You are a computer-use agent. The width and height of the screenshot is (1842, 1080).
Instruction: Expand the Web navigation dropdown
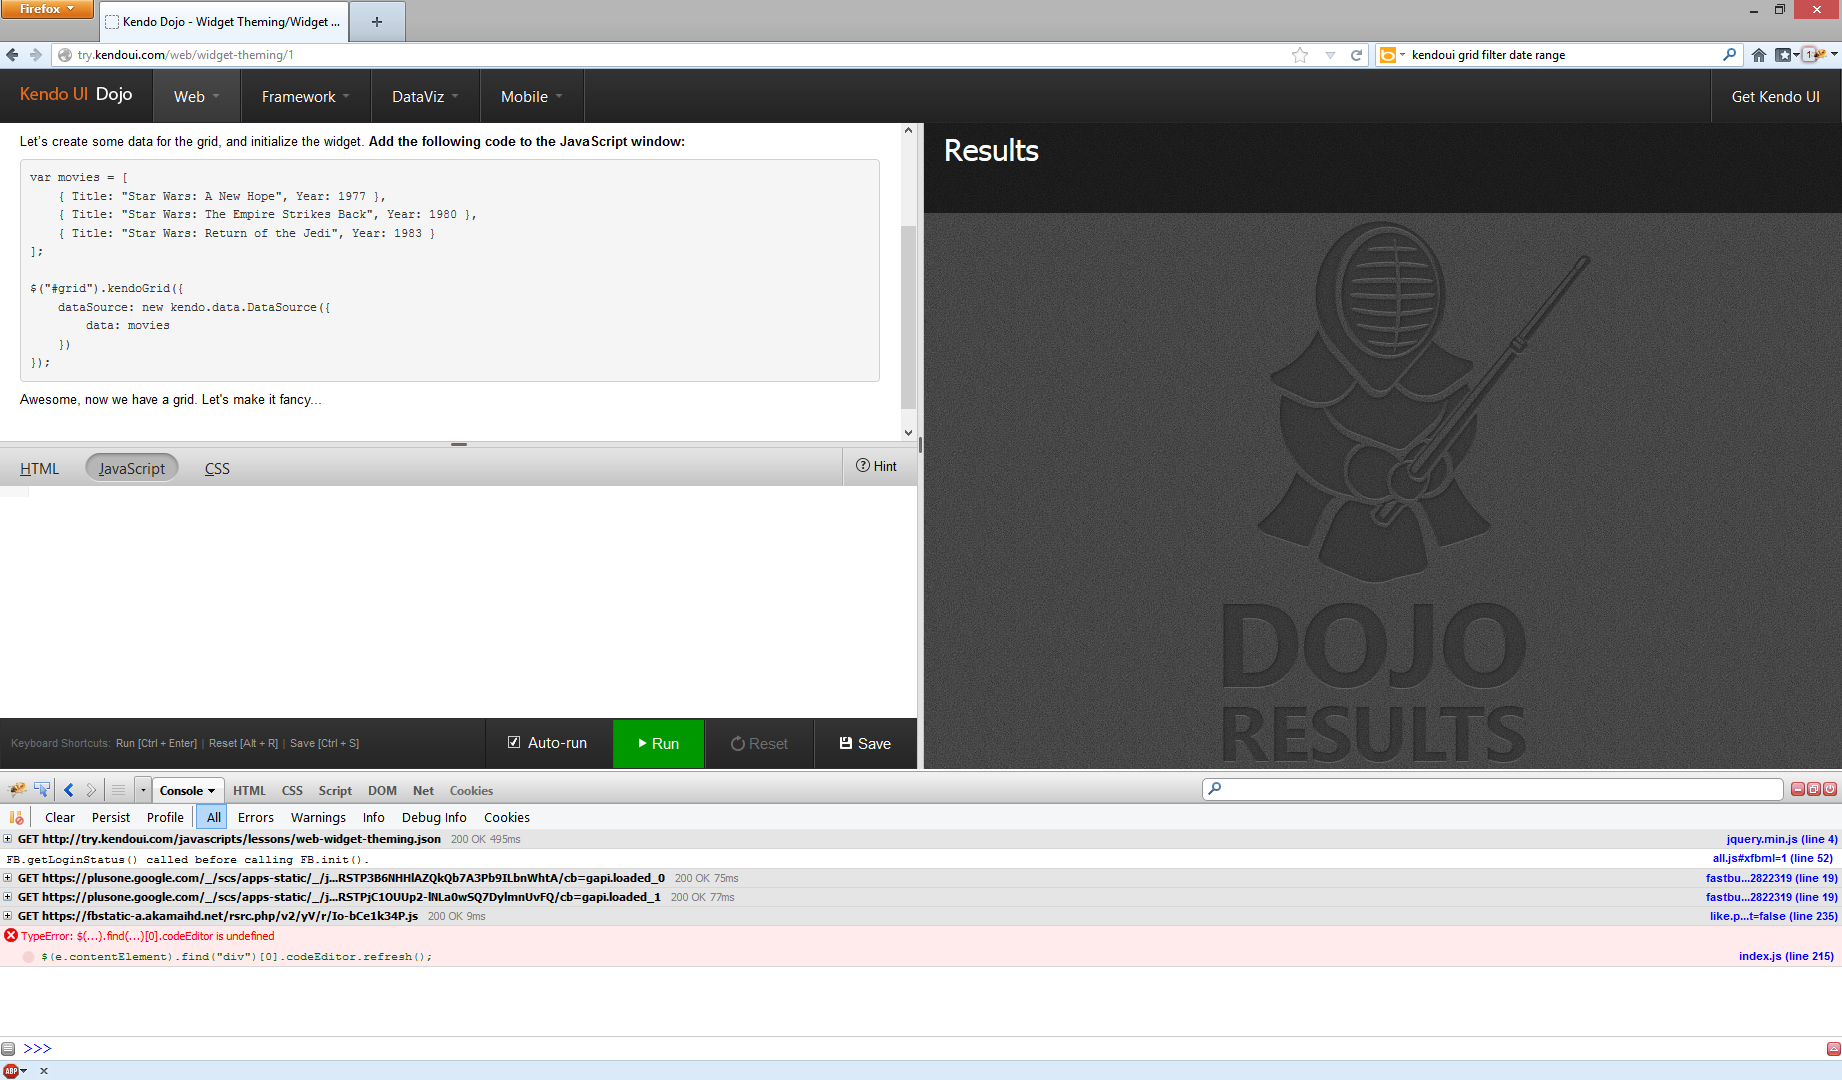[x=196, y=97]
